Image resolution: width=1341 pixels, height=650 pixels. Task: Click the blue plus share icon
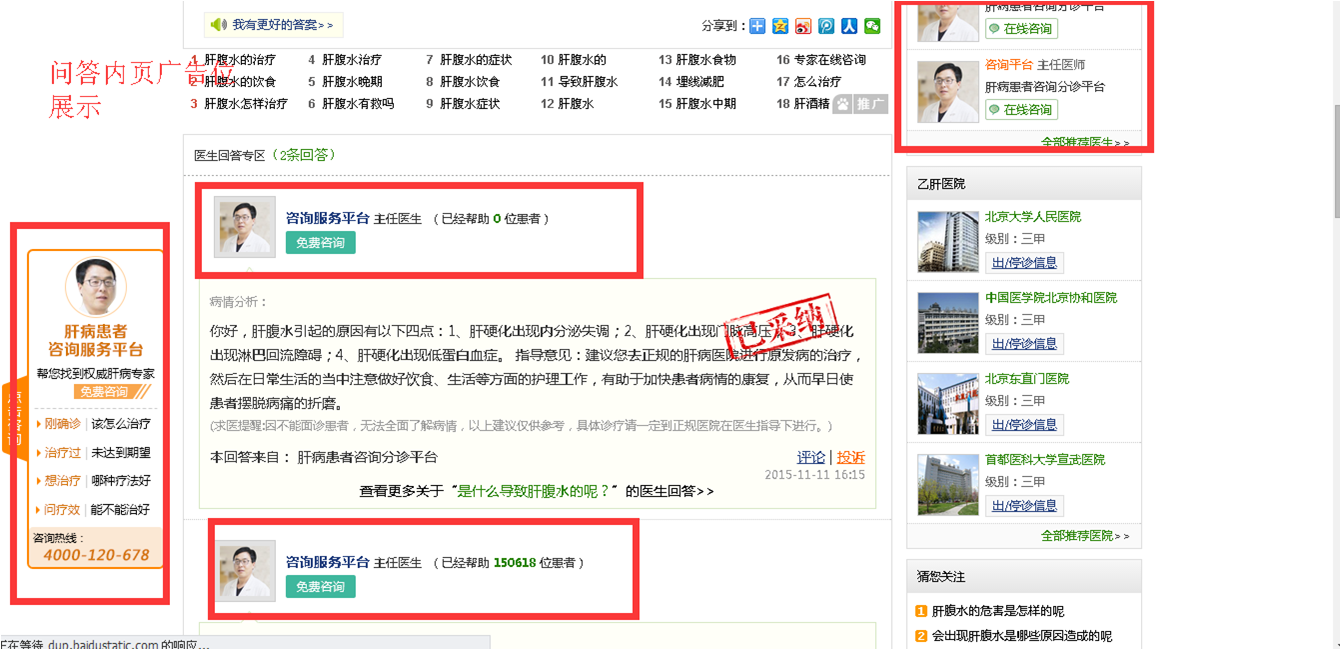click(x=757, y=26)
